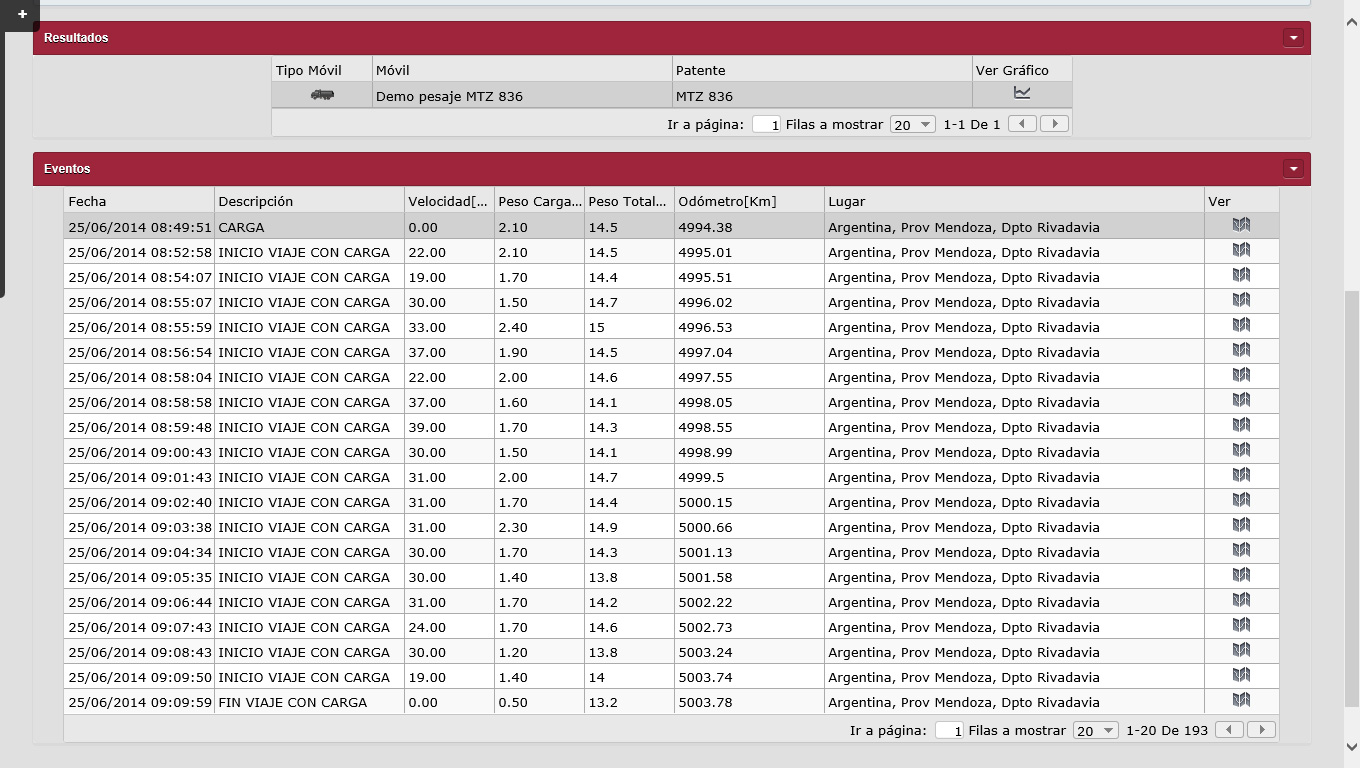Click the speed value 39.00
The width and height of the screenshot is (1360, 768).
(427, 427)
